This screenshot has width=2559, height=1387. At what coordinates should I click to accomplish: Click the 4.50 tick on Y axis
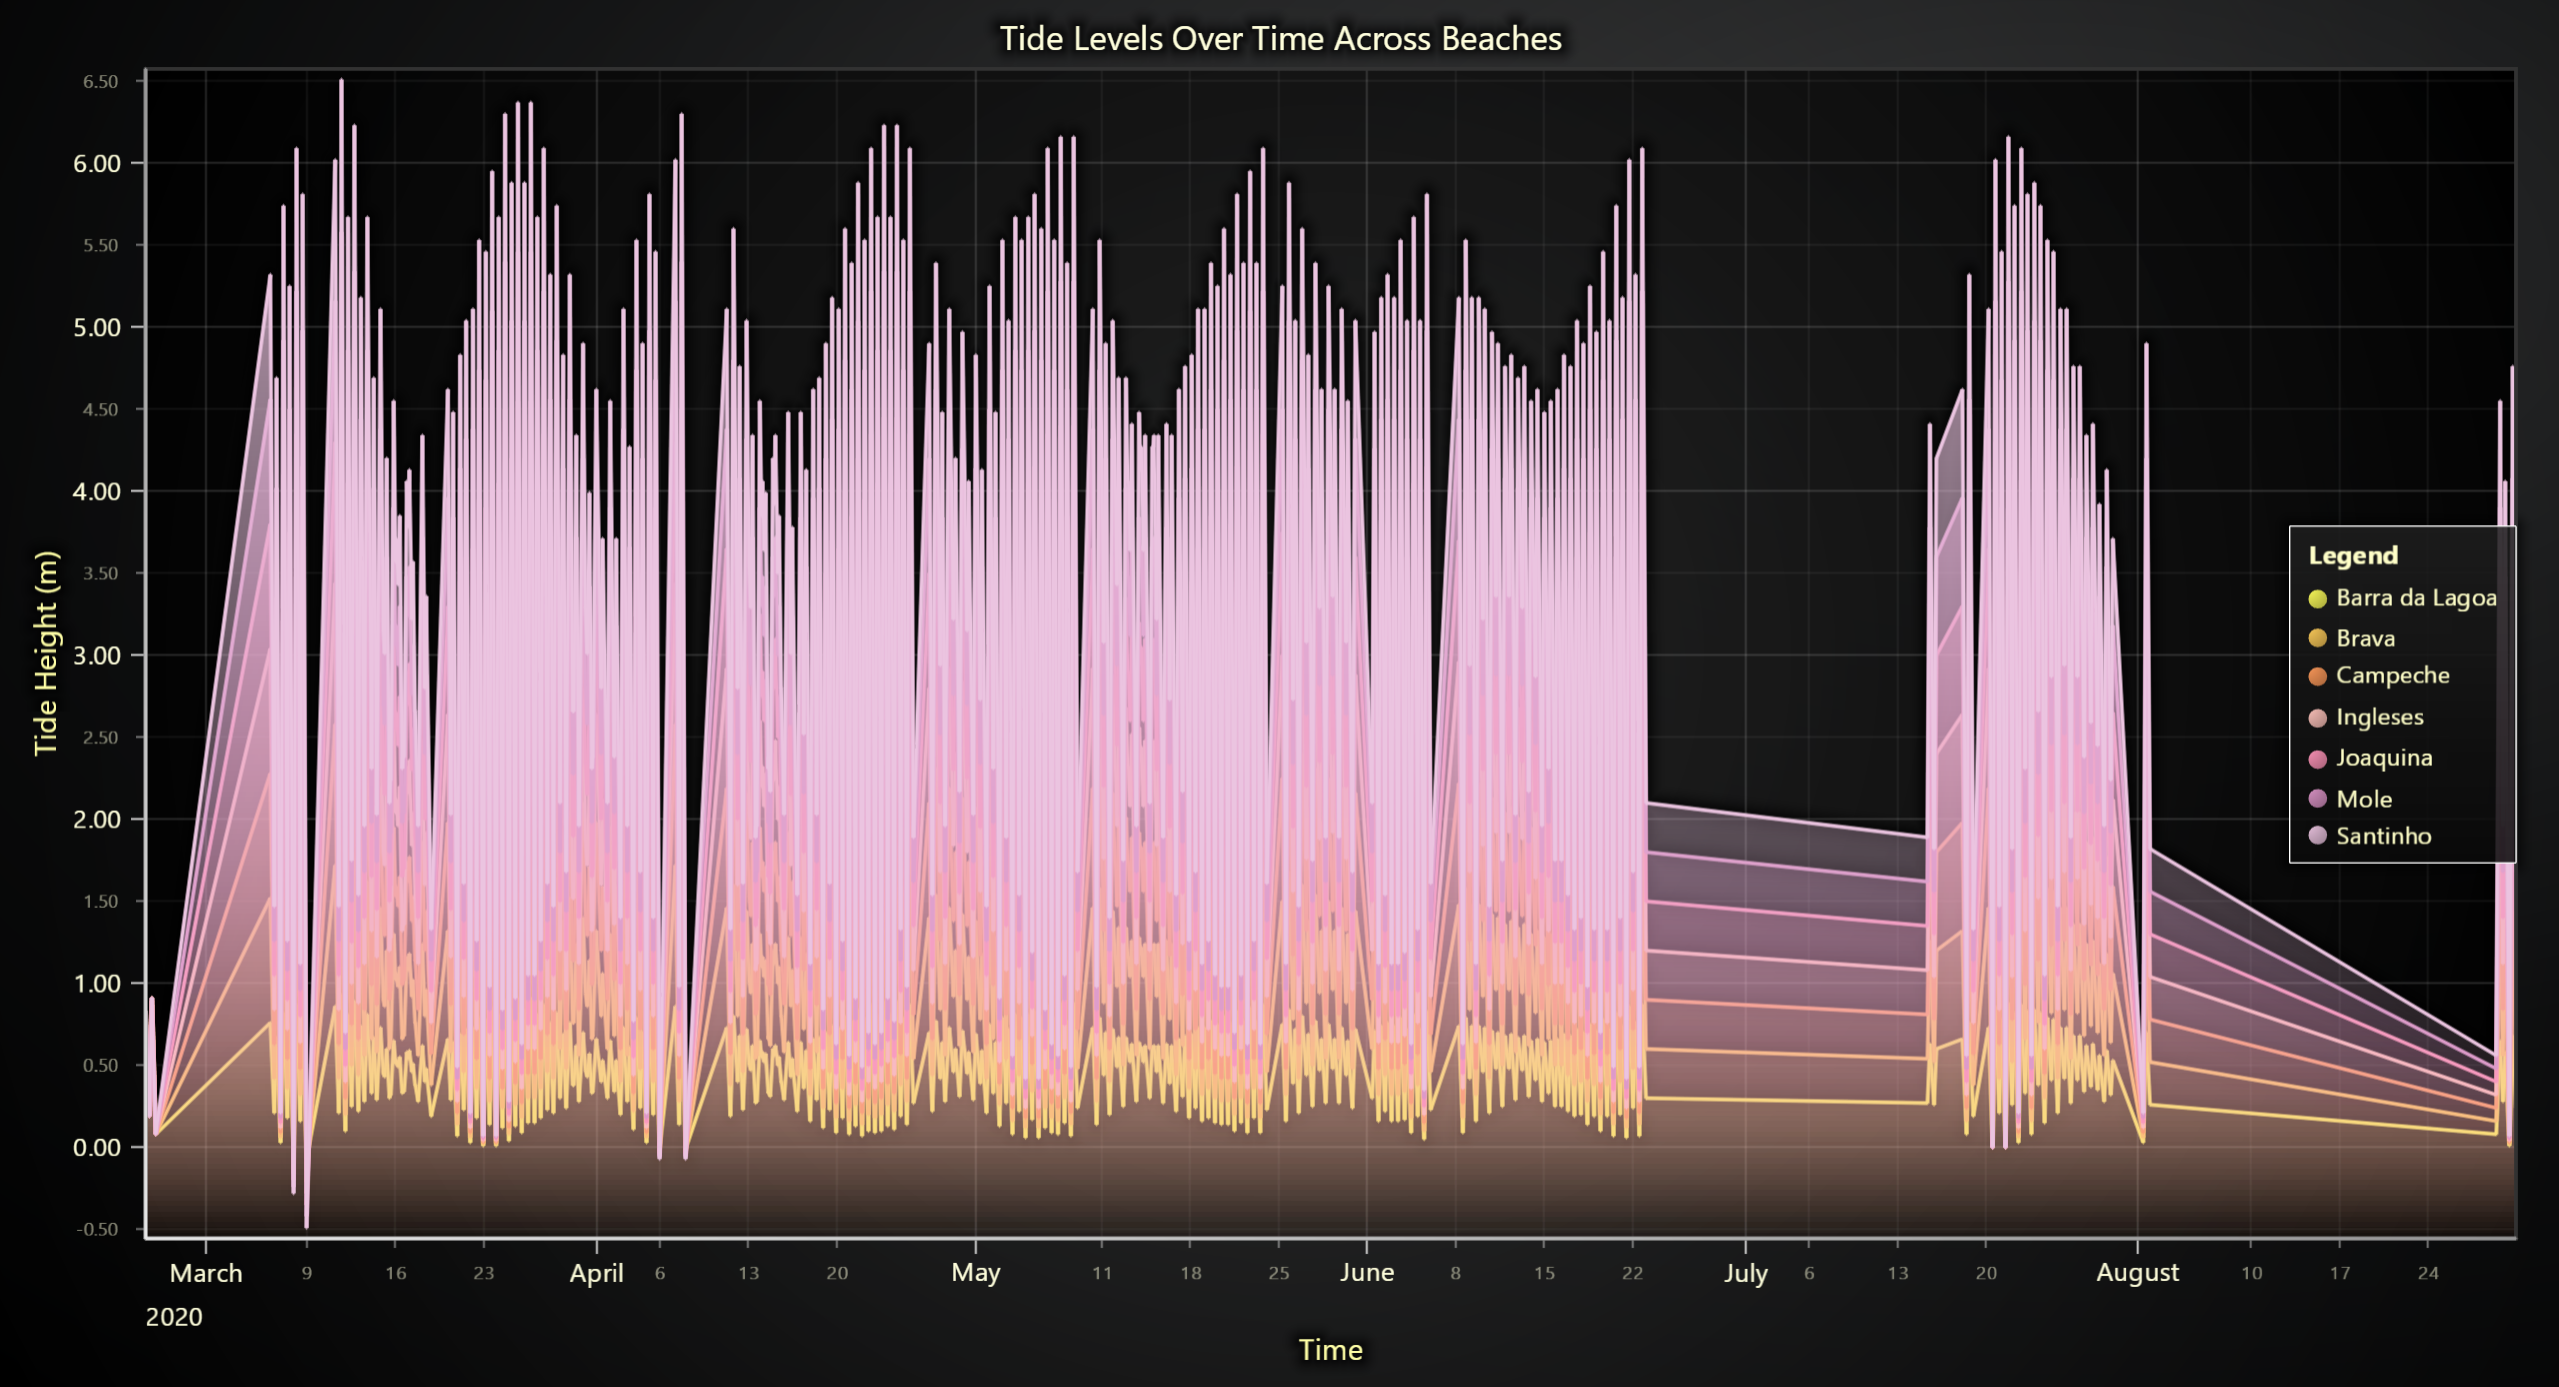[100, 410]
